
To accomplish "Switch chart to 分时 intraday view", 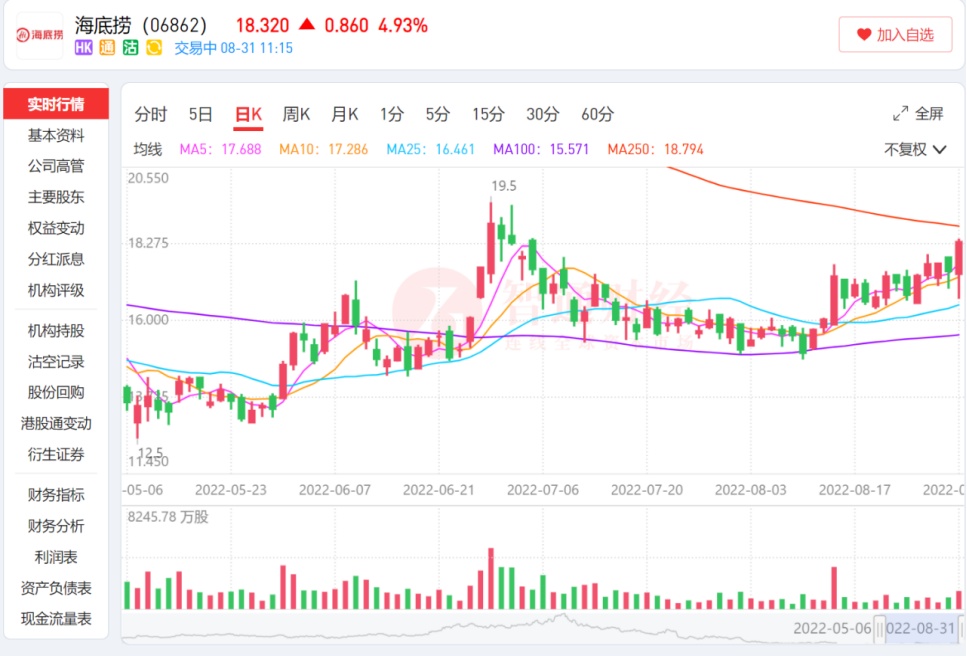I will pos(151,114).
